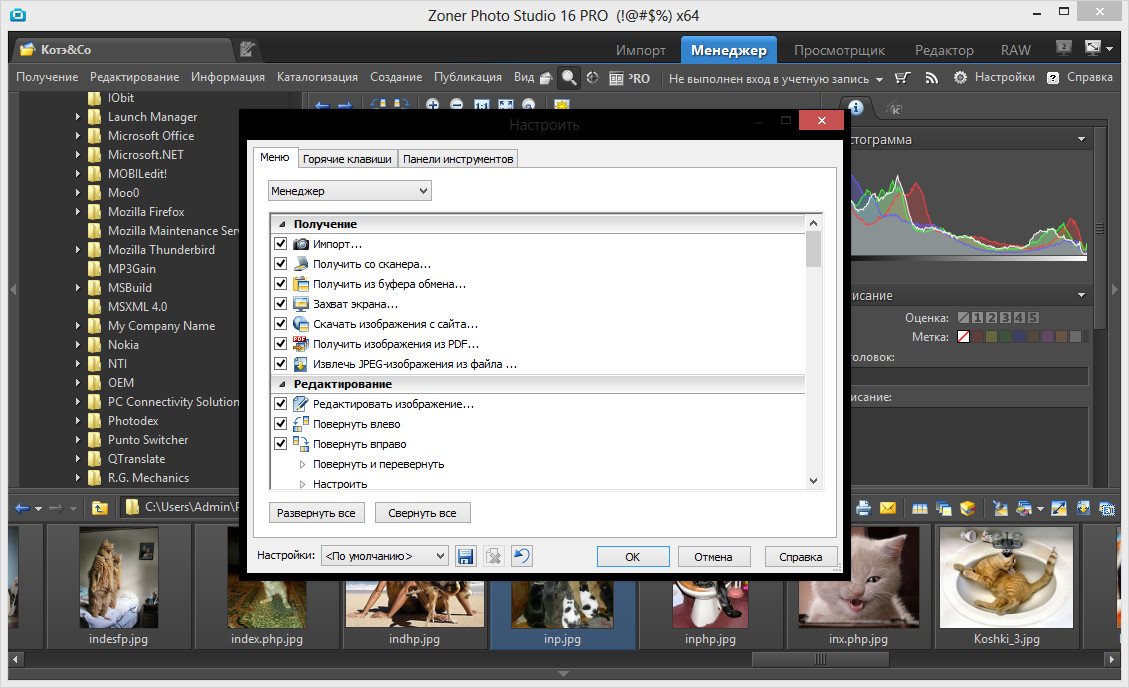Toggle Редактировать изображение… checkbox

click(x=281, y=404)
